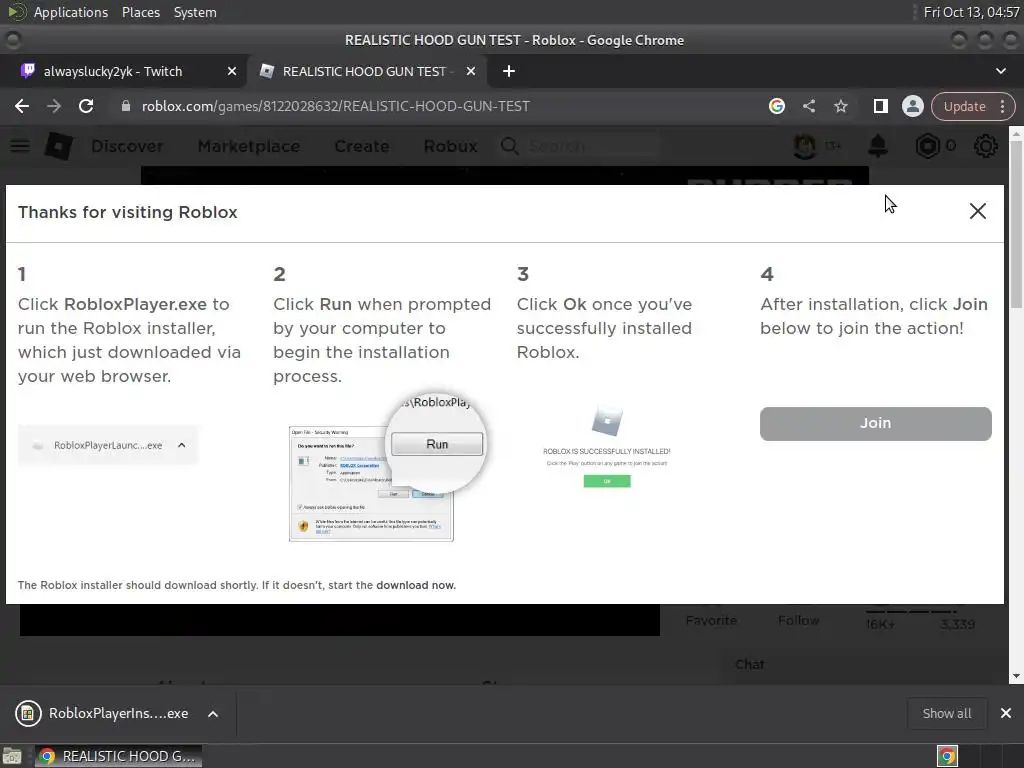Open the Chat panel header
Image resolution: width=1024 pixels, height=768 pixels.
749,664
